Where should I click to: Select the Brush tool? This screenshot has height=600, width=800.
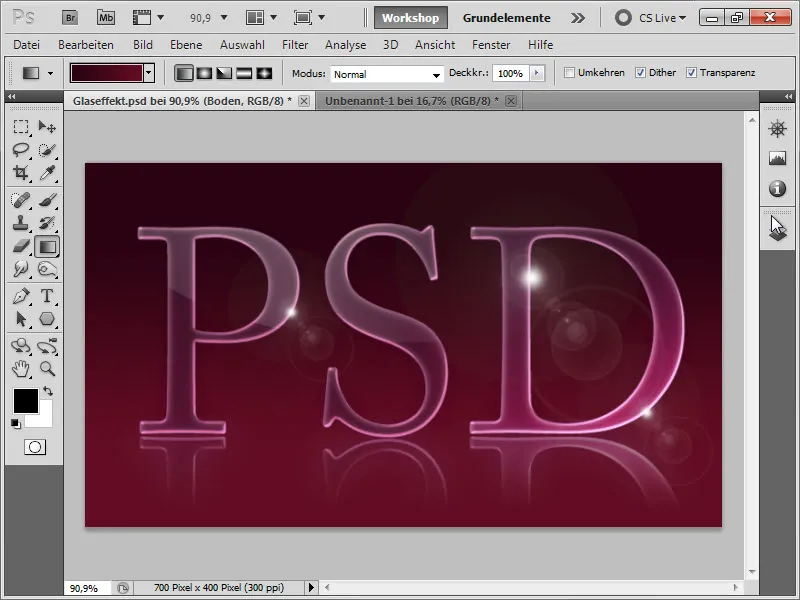point(47,200)
